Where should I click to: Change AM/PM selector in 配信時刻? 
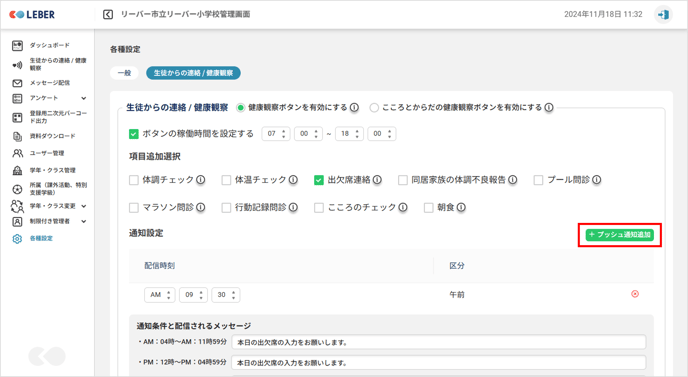[160, 295]
